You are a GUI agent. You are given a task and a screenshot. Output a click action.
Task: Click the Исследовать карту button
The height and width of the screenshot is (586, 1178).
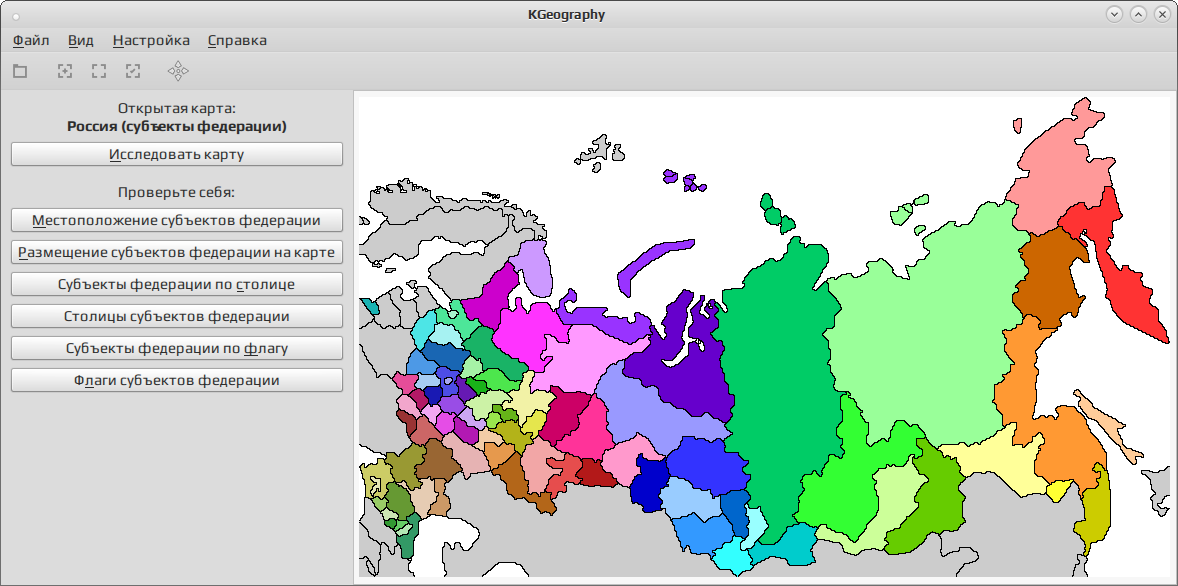coord(177,155)
